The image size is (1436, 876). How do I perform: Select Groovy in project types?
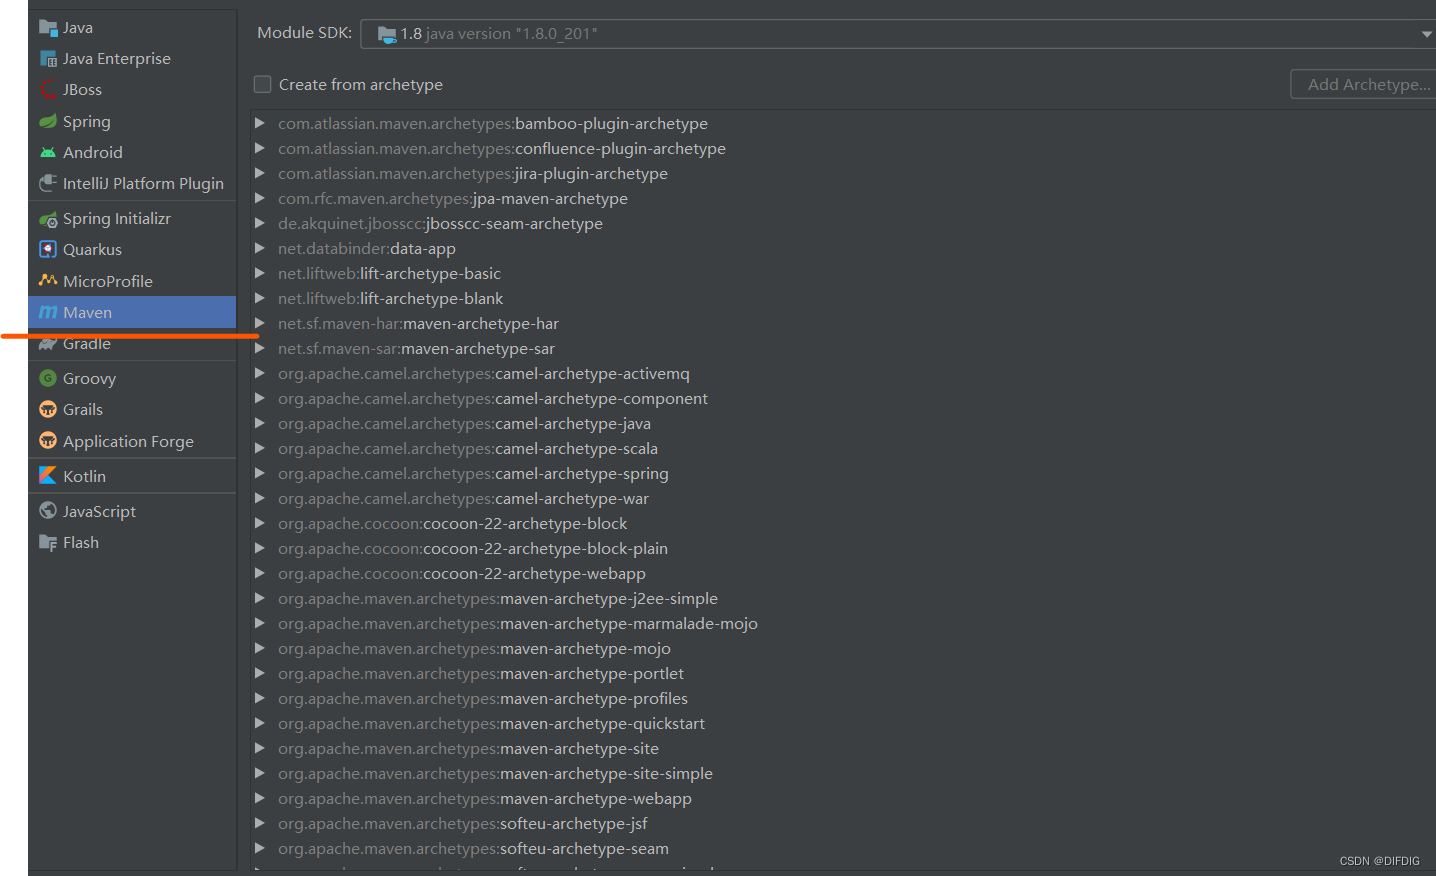[x=132, y=378]
